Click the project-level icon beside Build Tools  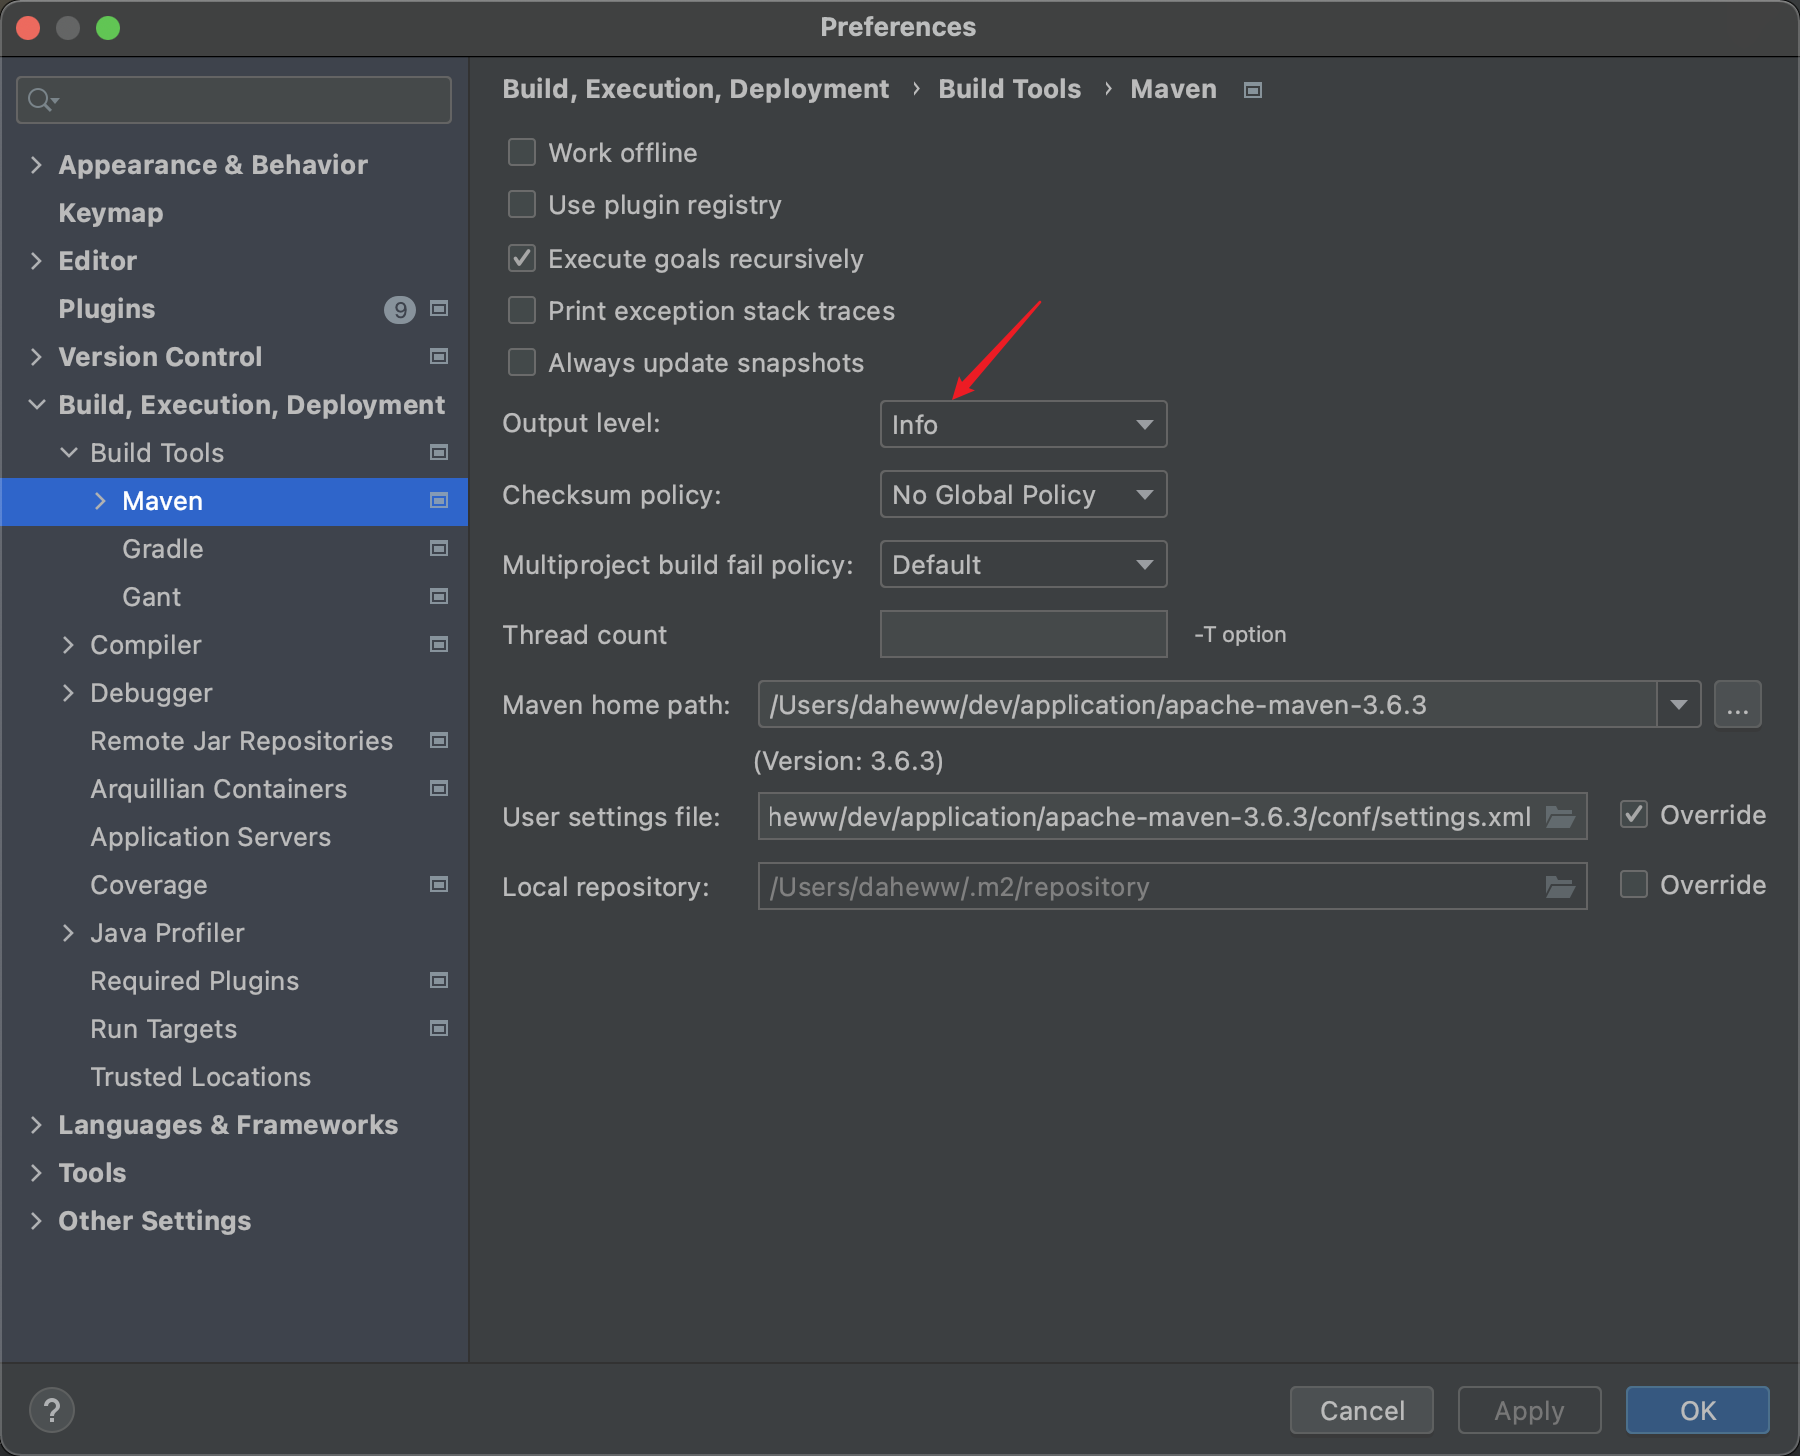pos(438,453)
